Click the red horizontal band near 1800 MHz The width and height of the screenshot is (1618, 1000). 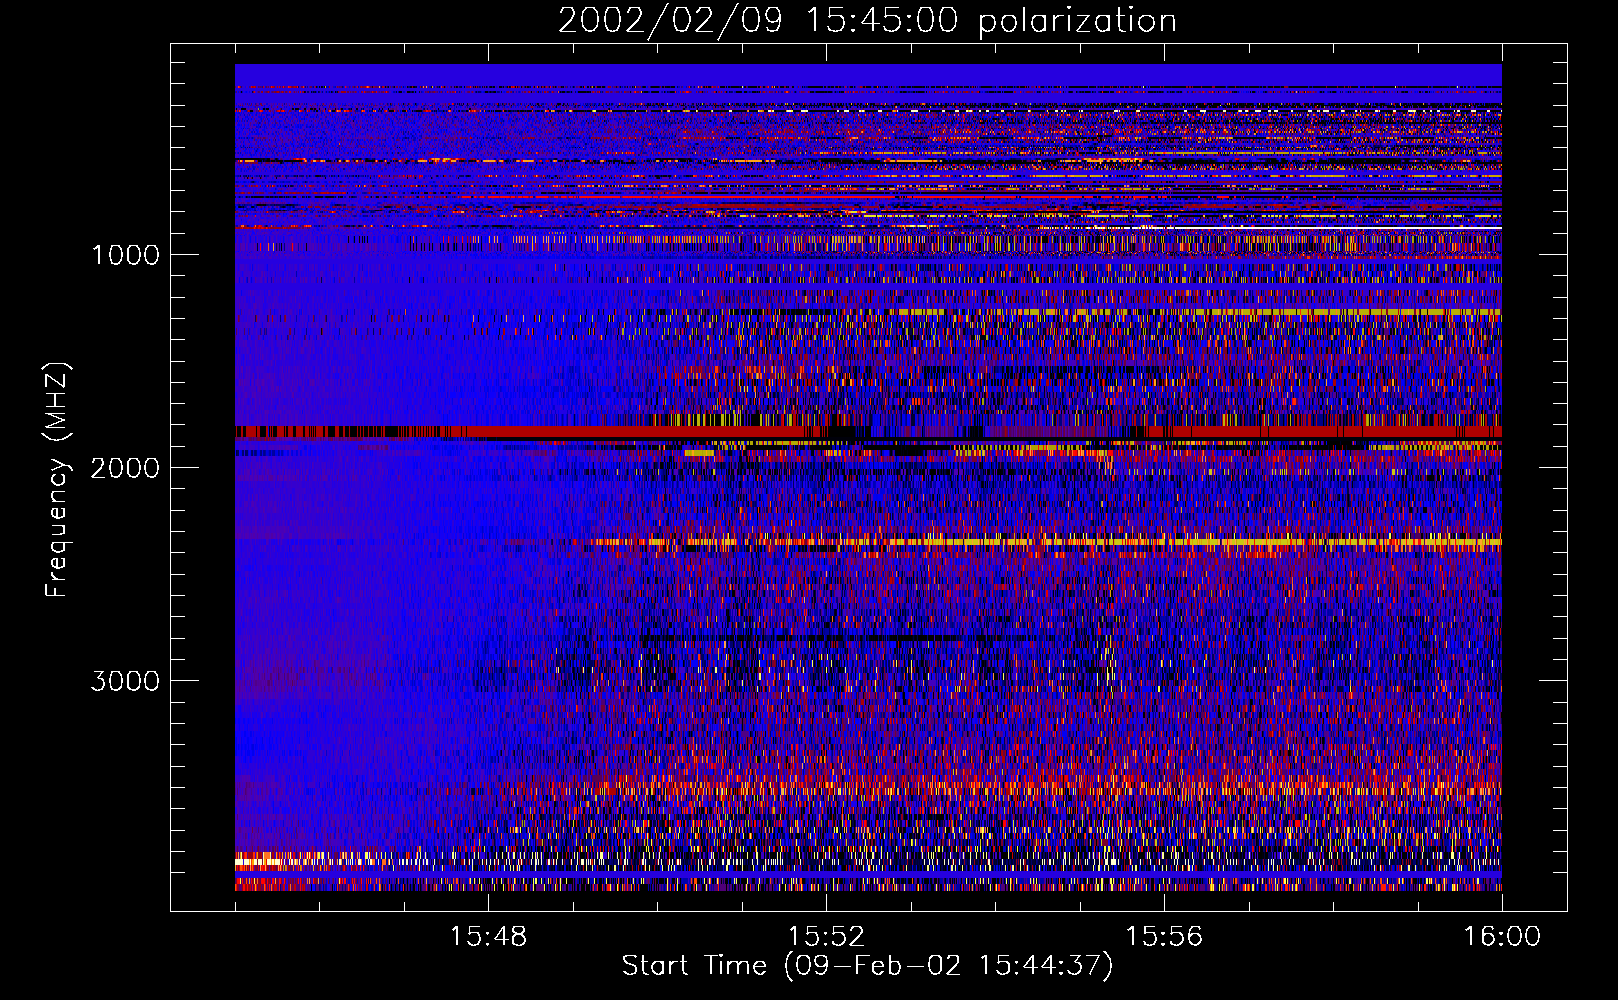pyautogui.click(x=868, y=432)
